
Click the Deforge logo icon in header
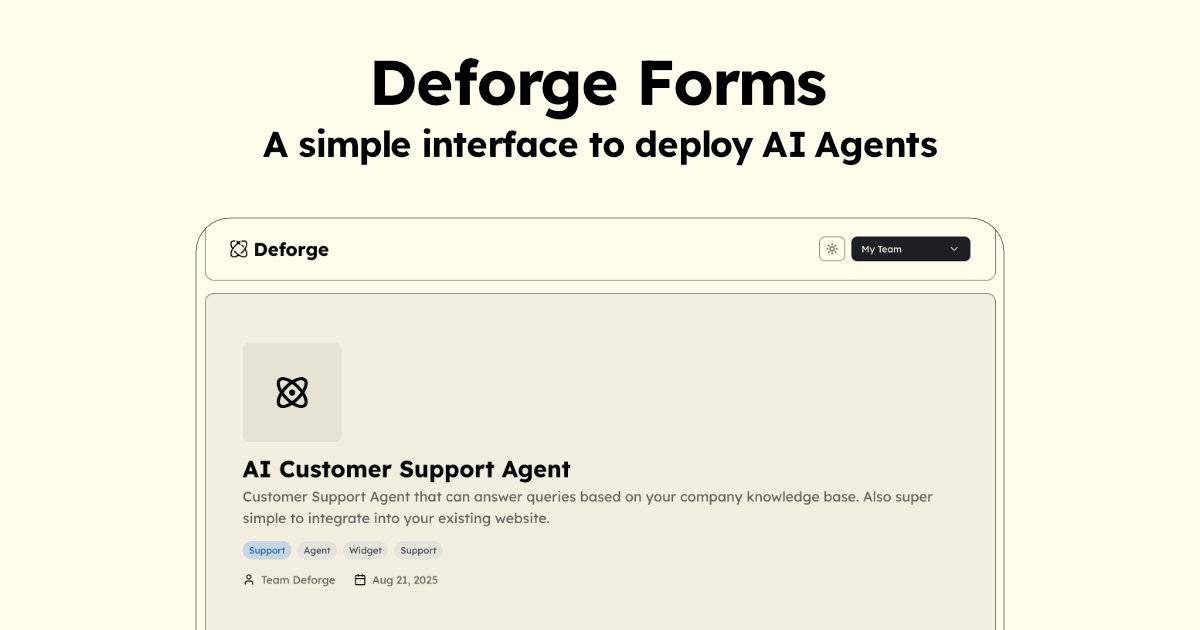(x=238, y=249)
